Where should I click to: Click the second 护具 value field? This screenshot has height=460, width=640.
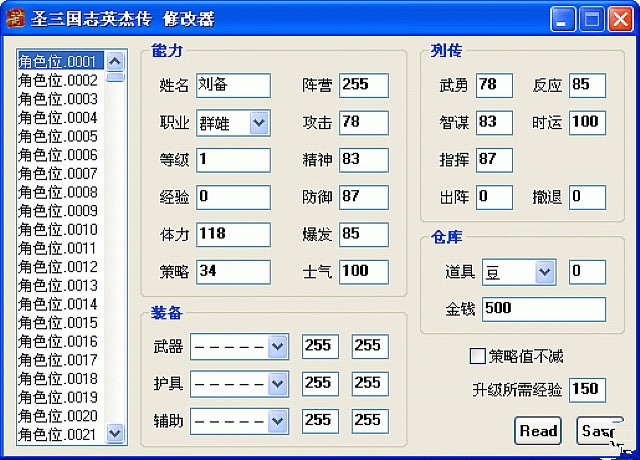point(370,384)
